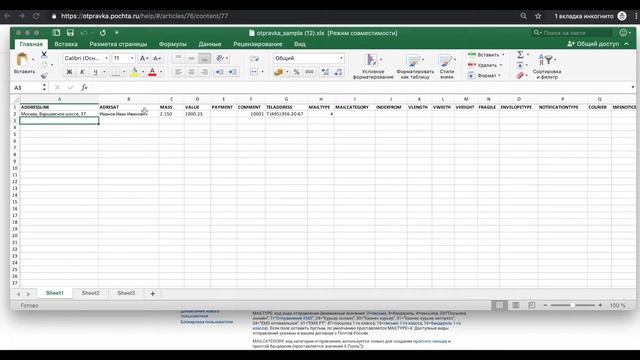Viewport: 640px width, 360px height.
Task: Switch to the Вставка ribbon tab
Action: [x=66, y=44]
